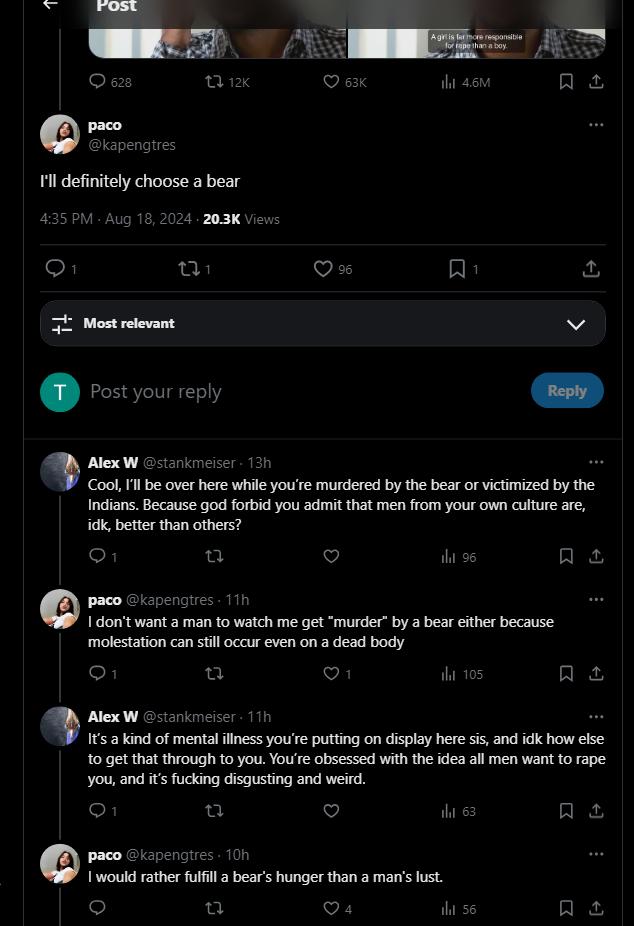This screenshot has height=926, width=634.
Task: Repost Alex W's "mental illness" reply
Action: pos(213,811)
